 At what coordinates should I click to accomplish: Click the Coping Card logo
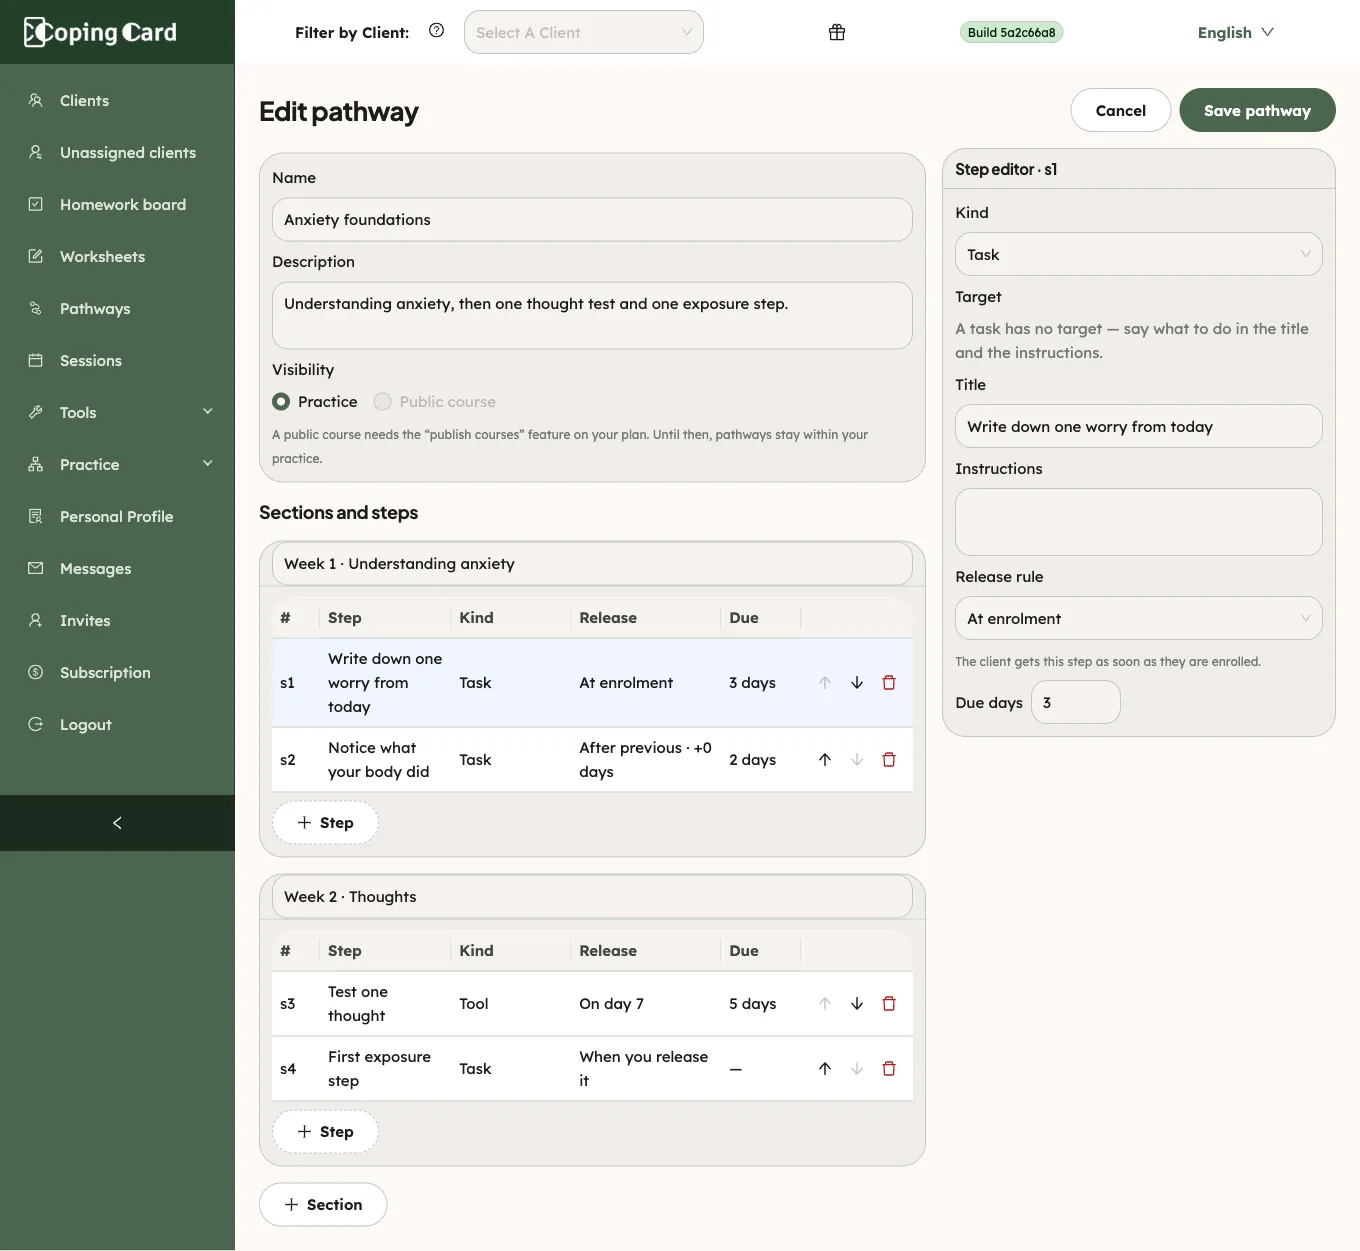pyautogui.click(x=101, y=32)
